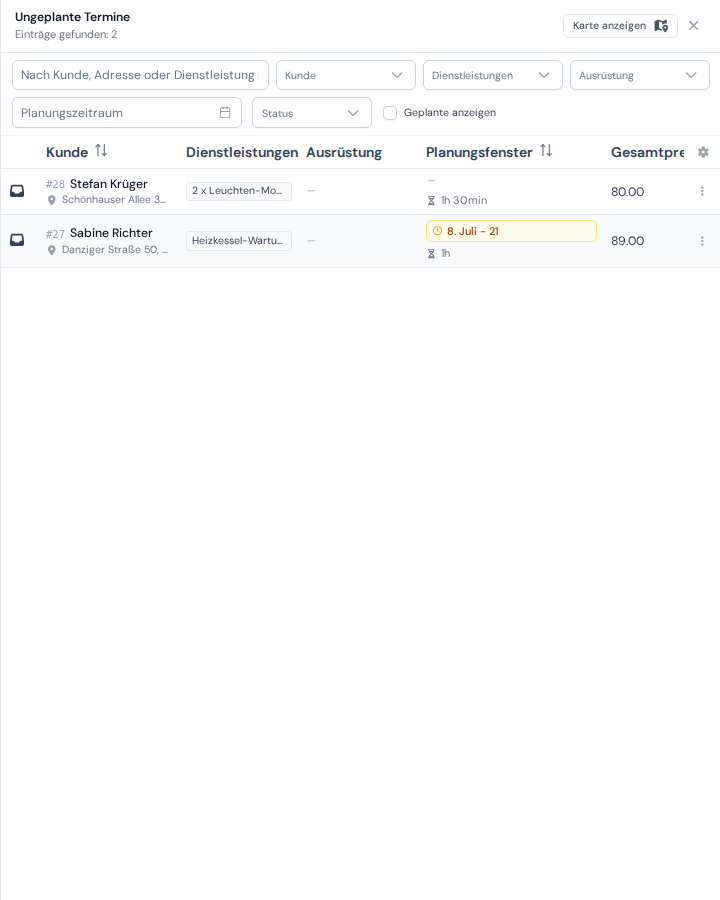Open the Status dropdown
Image resolution: width=720 pixels, height=900 pixels.
click(312, 113)
